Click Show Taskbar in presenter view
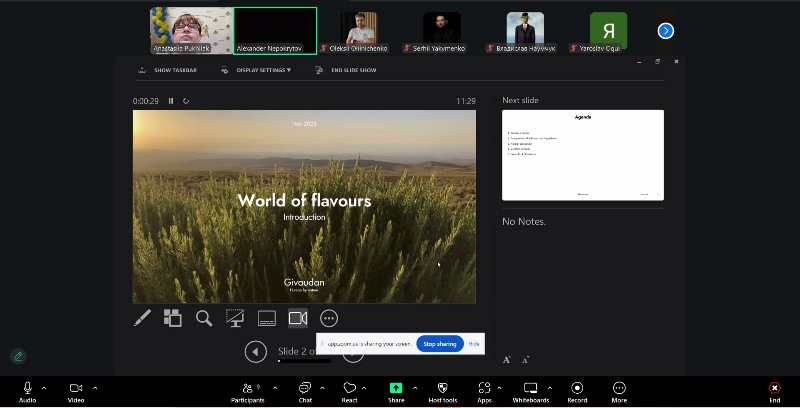The image size is (800, 408). pos(168,70)
